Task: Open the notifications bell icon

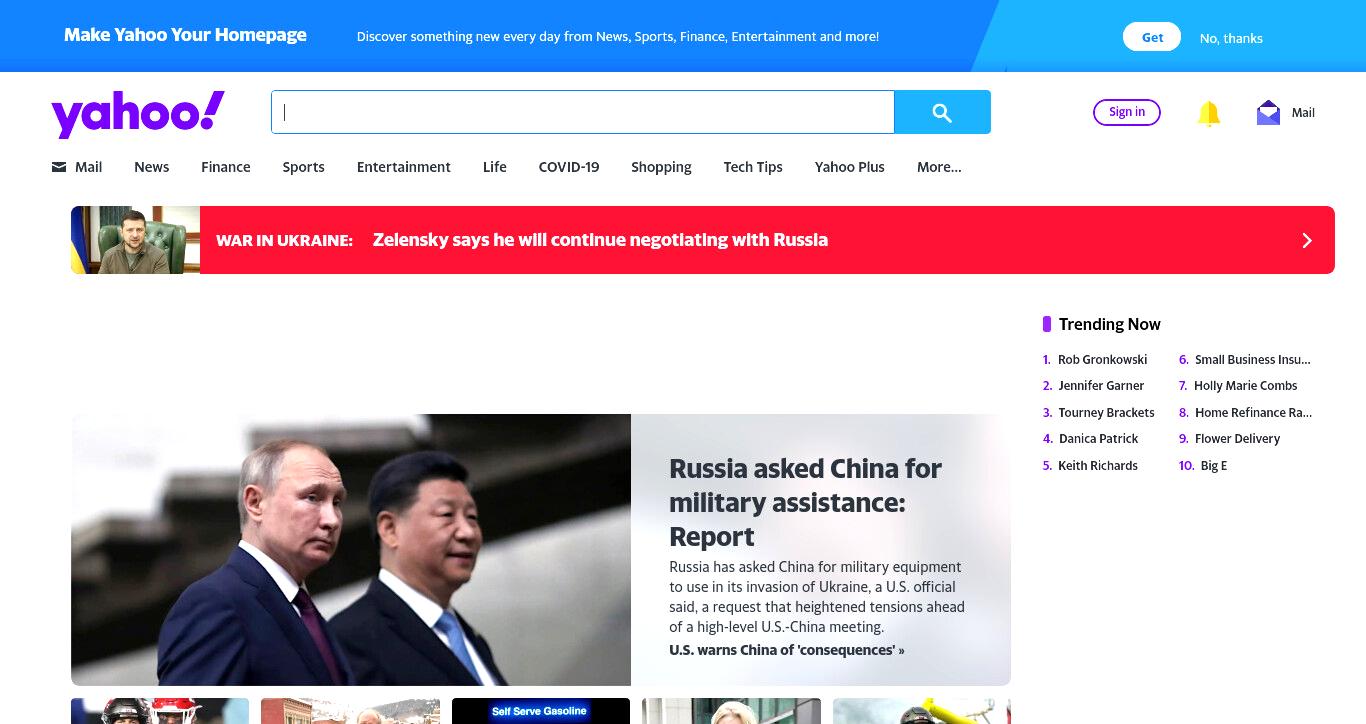Action: pyautogui.click(x=1209, y=113)
